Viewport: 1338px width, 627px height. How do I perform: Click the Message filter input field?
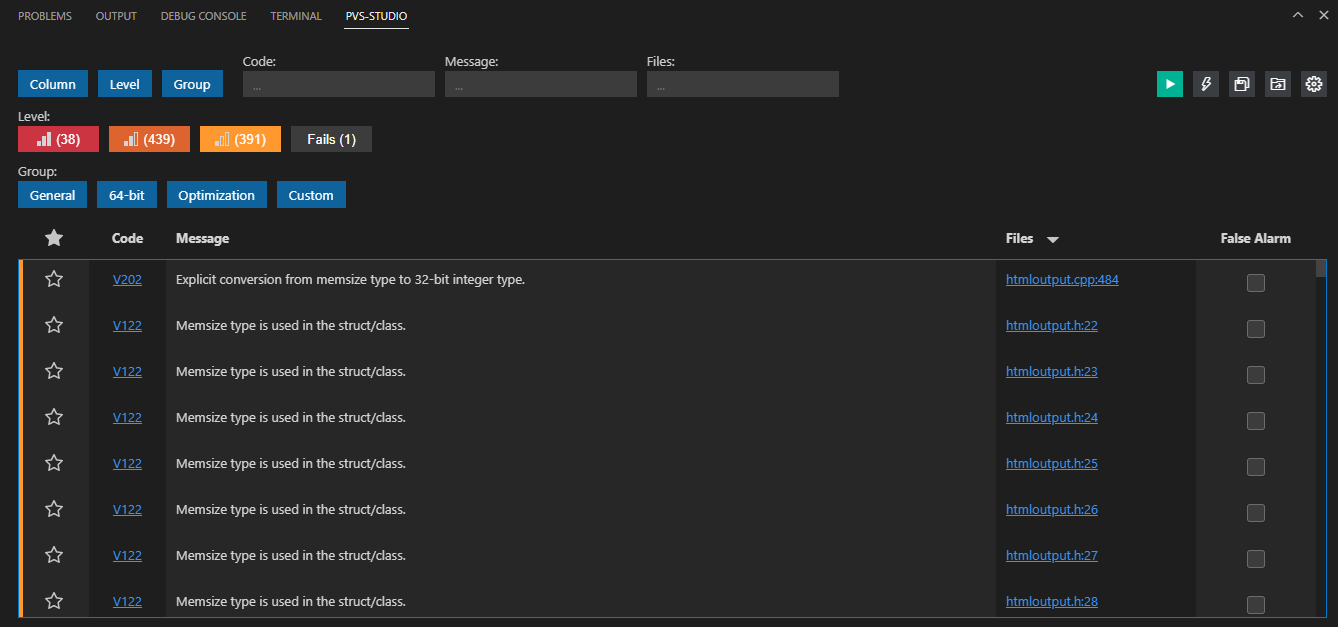[540, 84]
